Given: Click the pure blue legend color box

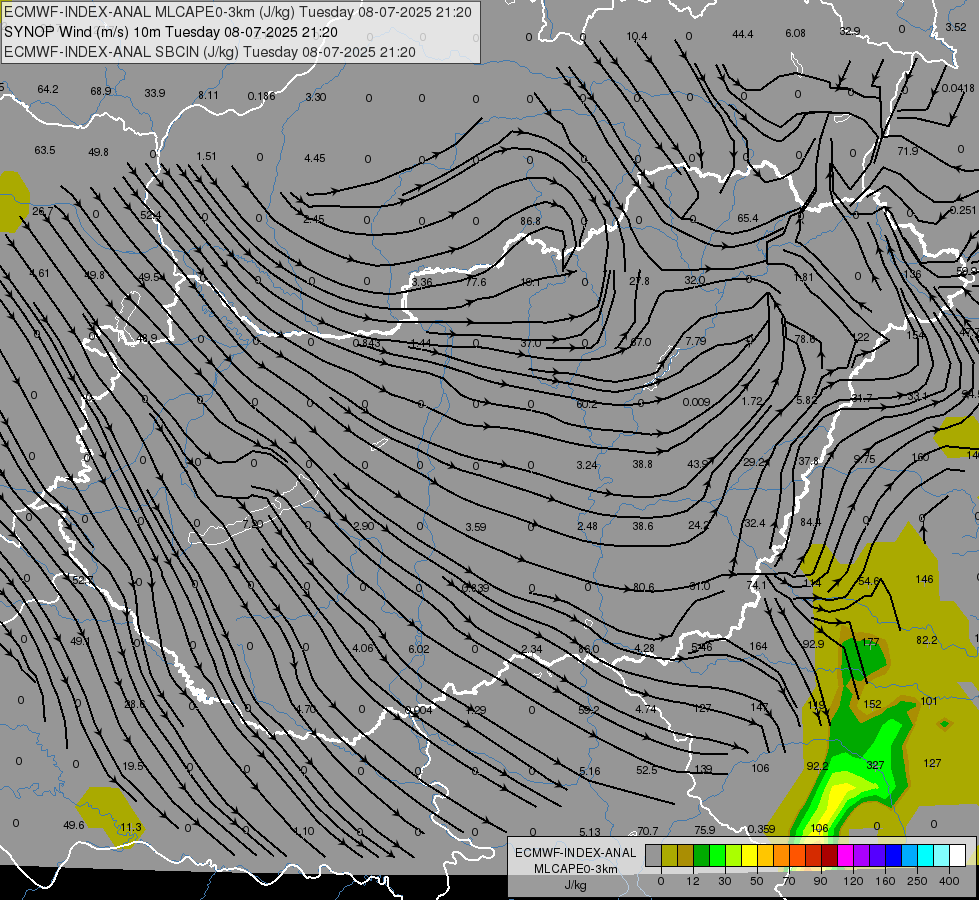Looking at the screenshot, I should [893, 855].
